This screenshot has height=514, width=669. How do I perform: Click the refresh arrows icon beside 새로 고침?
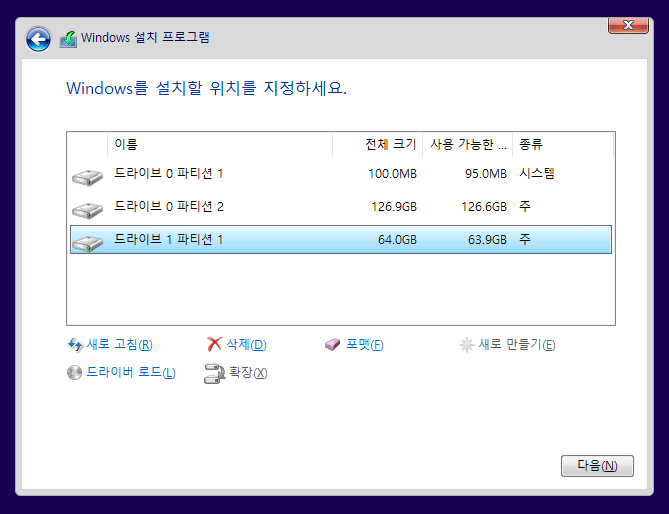point(75,345)
